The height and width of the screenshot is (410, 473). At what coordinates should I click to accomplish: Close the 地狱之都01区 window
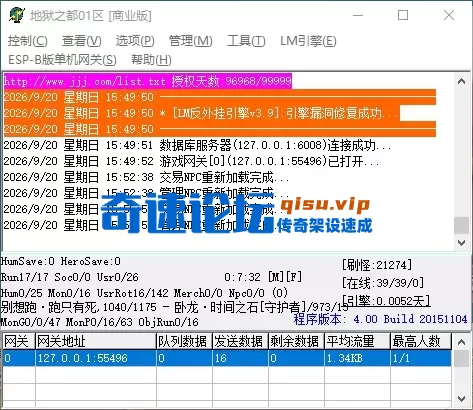(x=449, y=15)
